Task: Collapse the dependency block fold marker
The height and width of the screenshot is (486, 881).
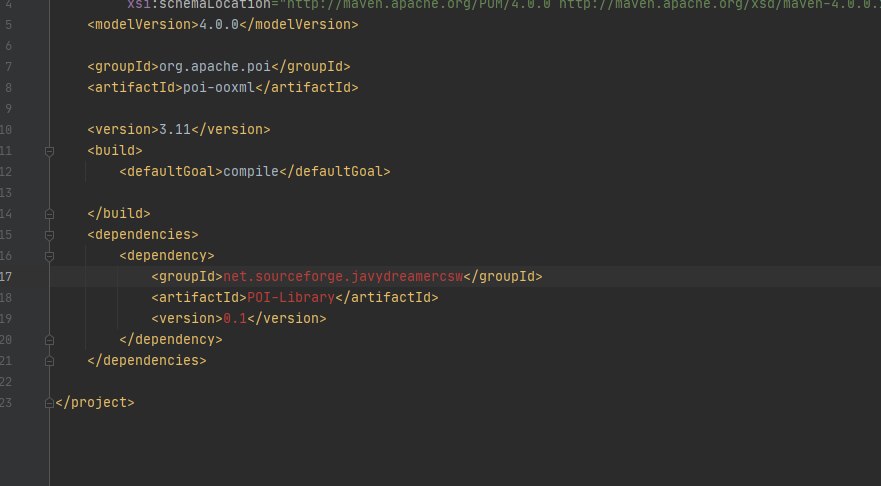Action: coord(49,256)
